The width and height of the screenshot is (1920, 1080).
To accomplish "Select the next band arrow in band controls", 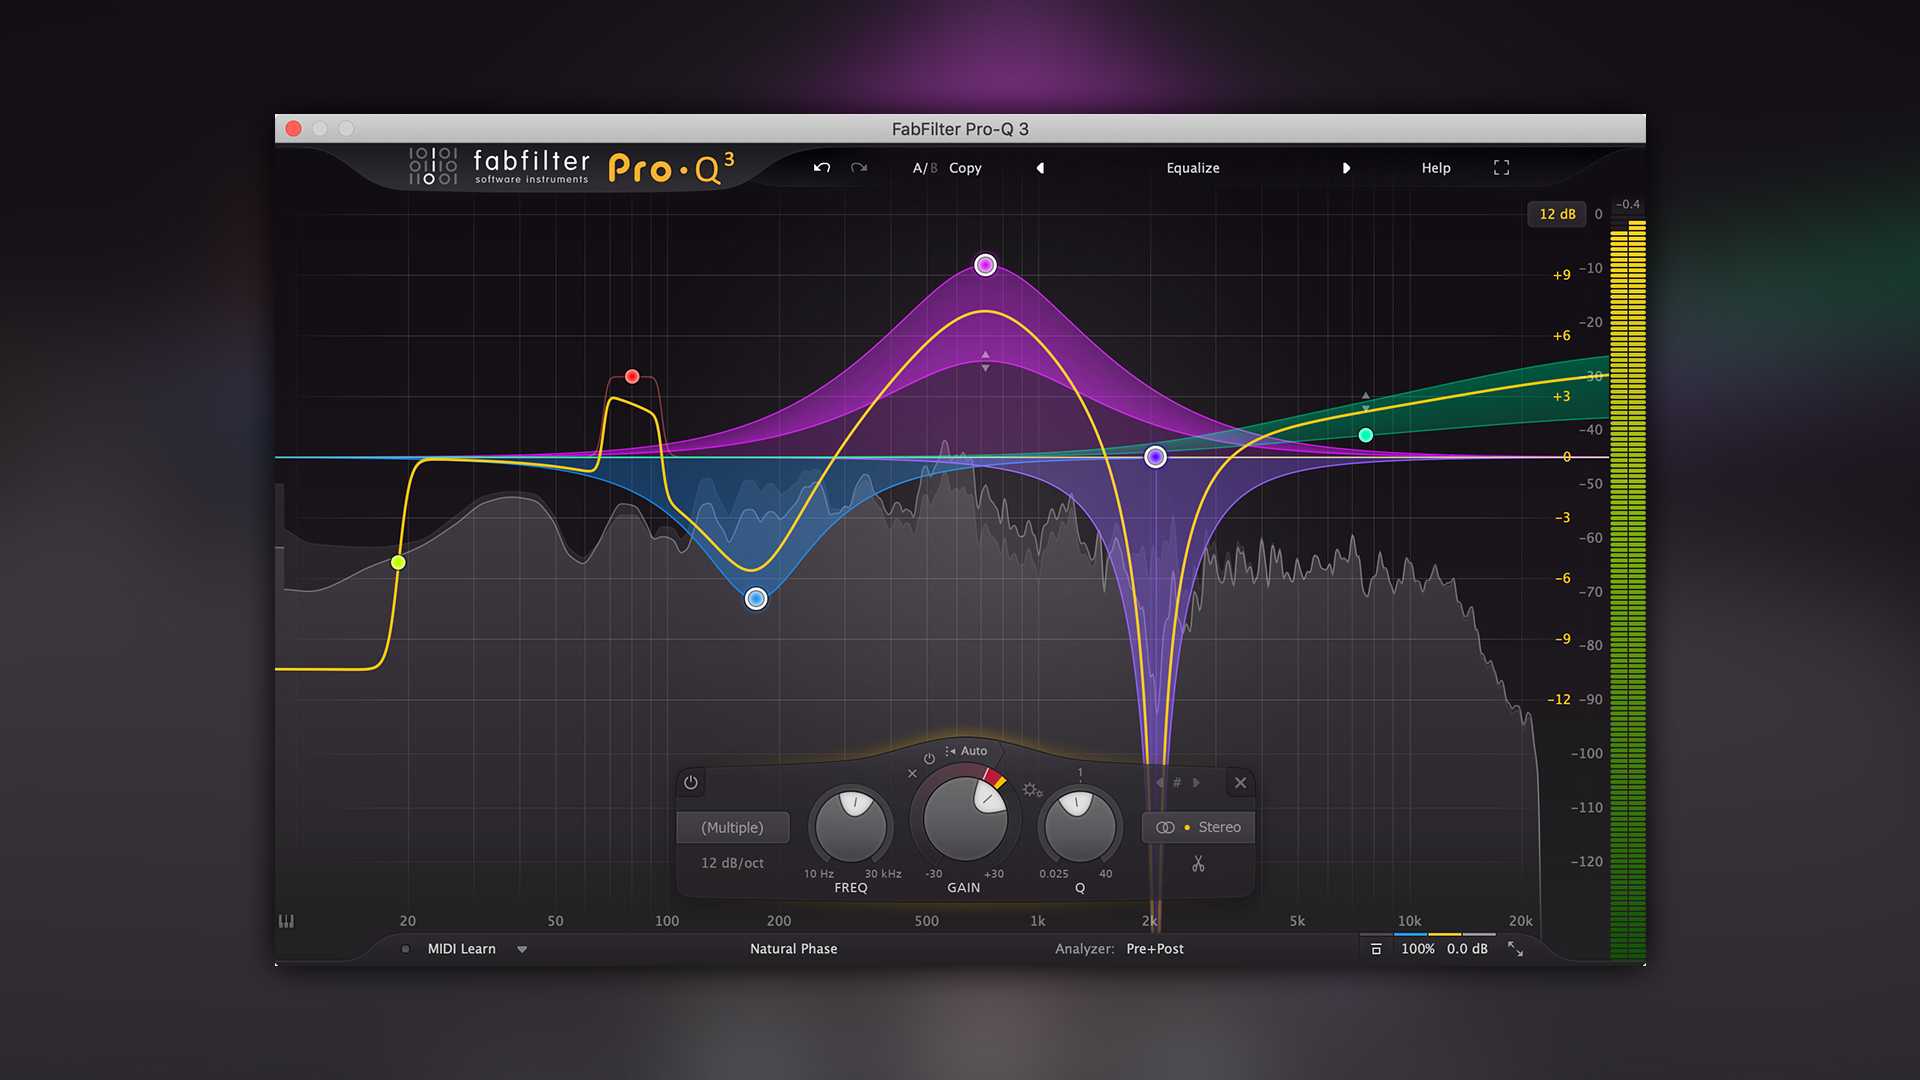I will (x=1196, y=783).
